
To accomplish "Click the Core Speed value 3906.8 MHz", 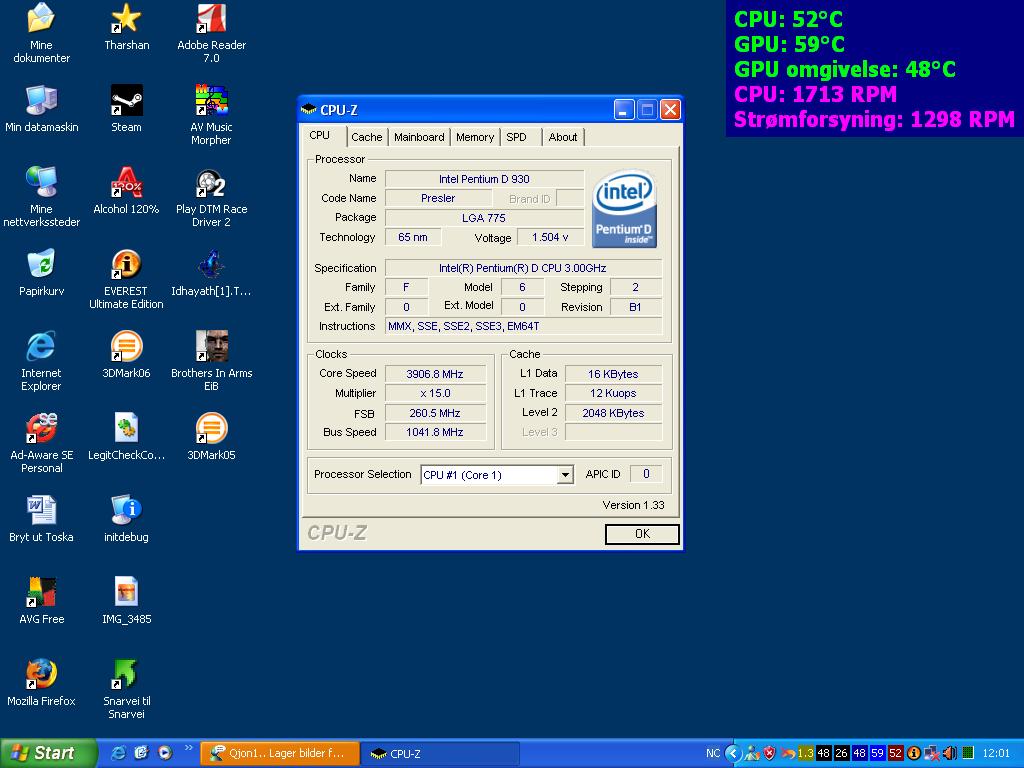I will [x=435, y=374].
